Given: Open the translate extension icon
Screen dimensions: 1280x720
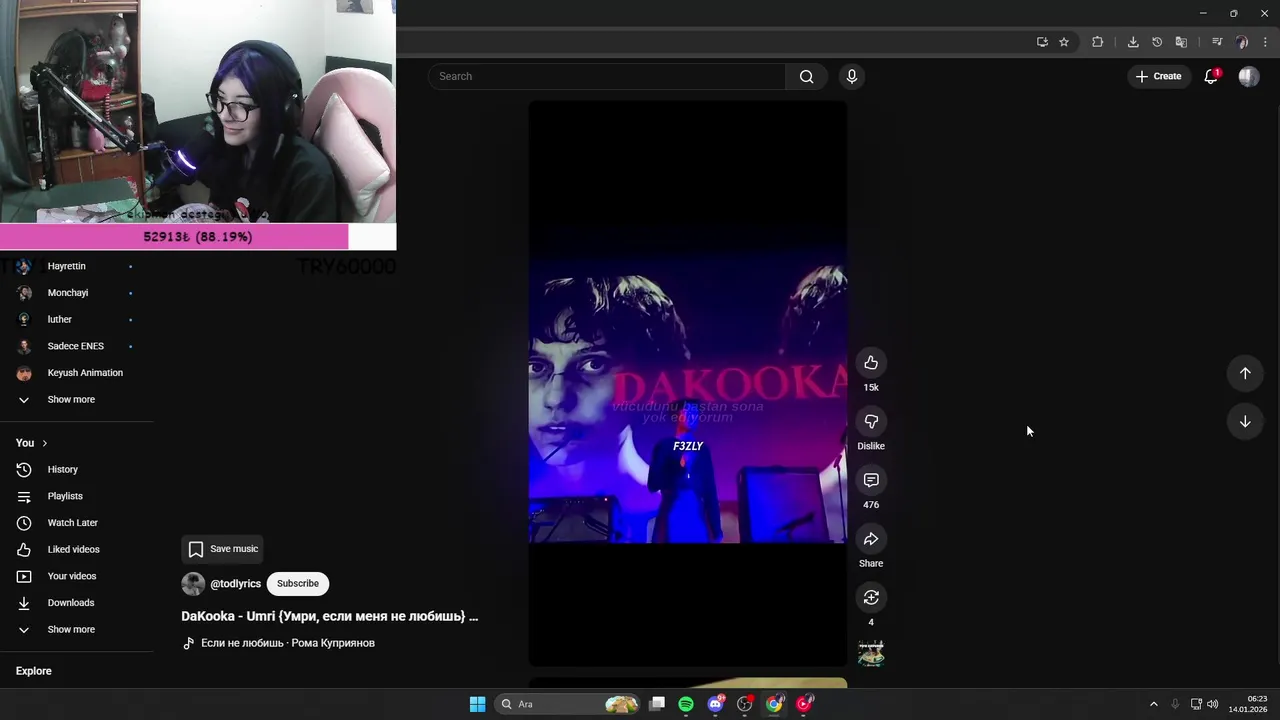Looking at the screenshot, I should tap(1181, 42).
